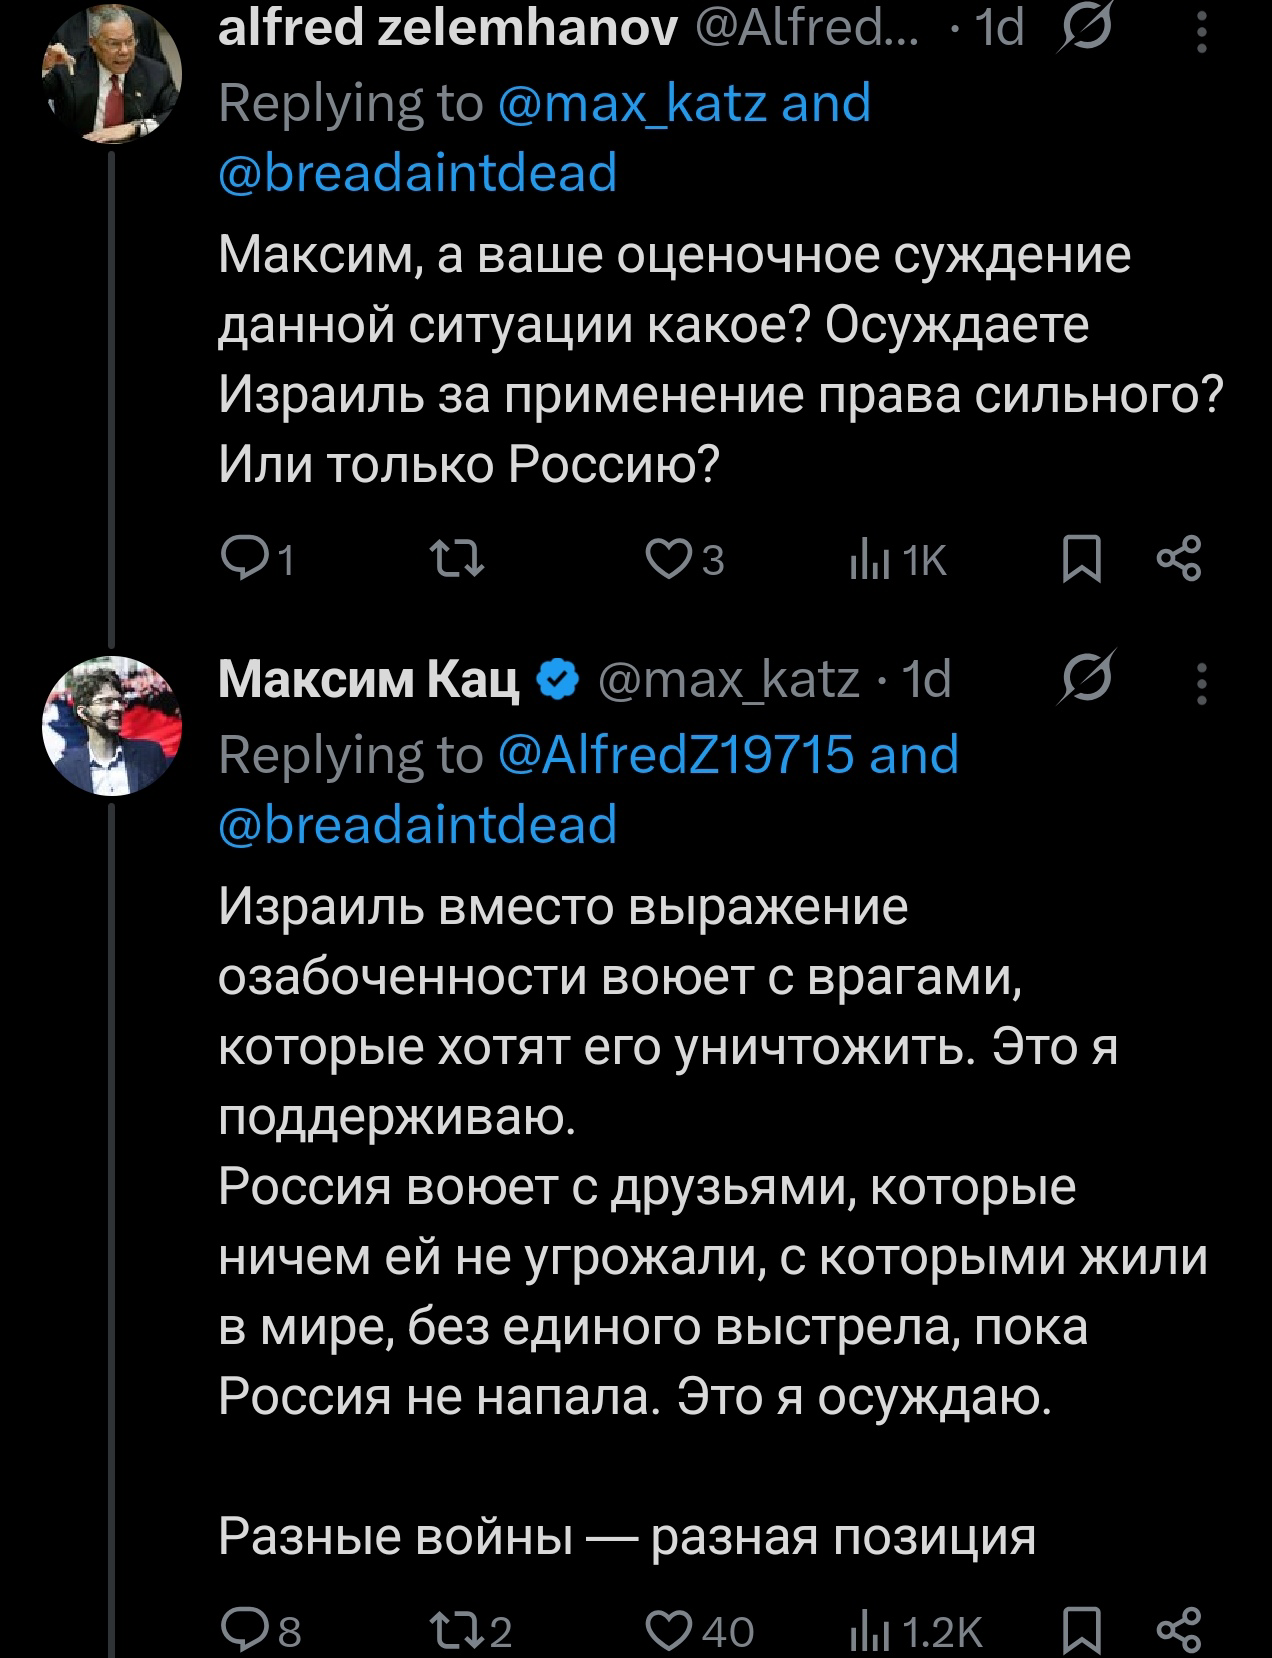The height and width of the screenshot is (1658, 1272).
Task: Reply to Максим Кац's tweet
Action: [x=240, y=1631]
